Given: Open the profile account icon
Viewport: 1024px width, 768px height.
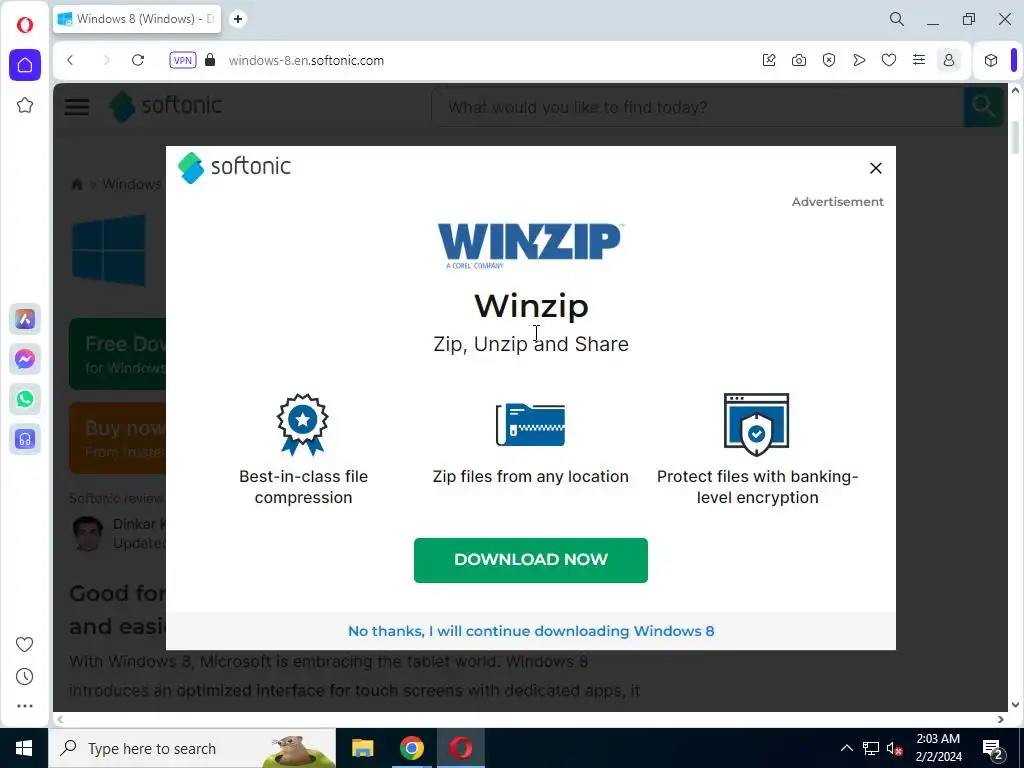Looking at the screenshot, I should coord(949,60).
